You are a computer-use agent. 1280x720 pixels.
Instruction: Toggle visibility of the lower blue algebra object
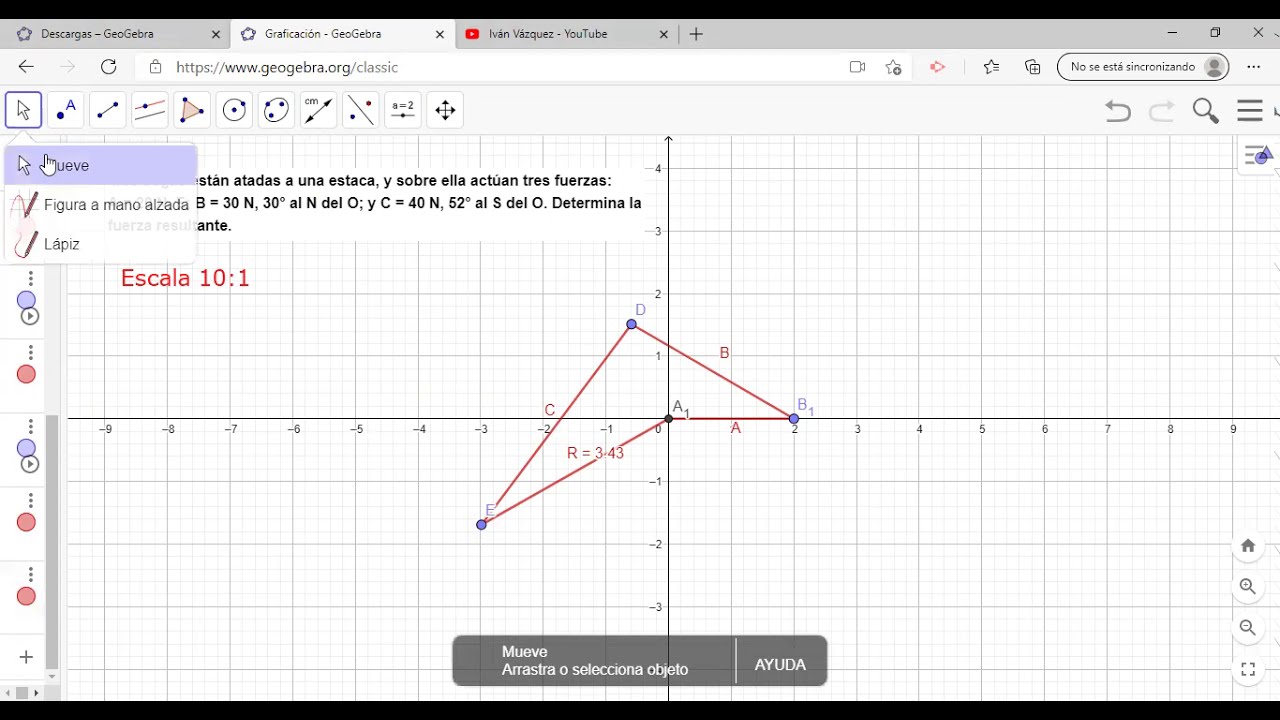(x=27, y=449)
